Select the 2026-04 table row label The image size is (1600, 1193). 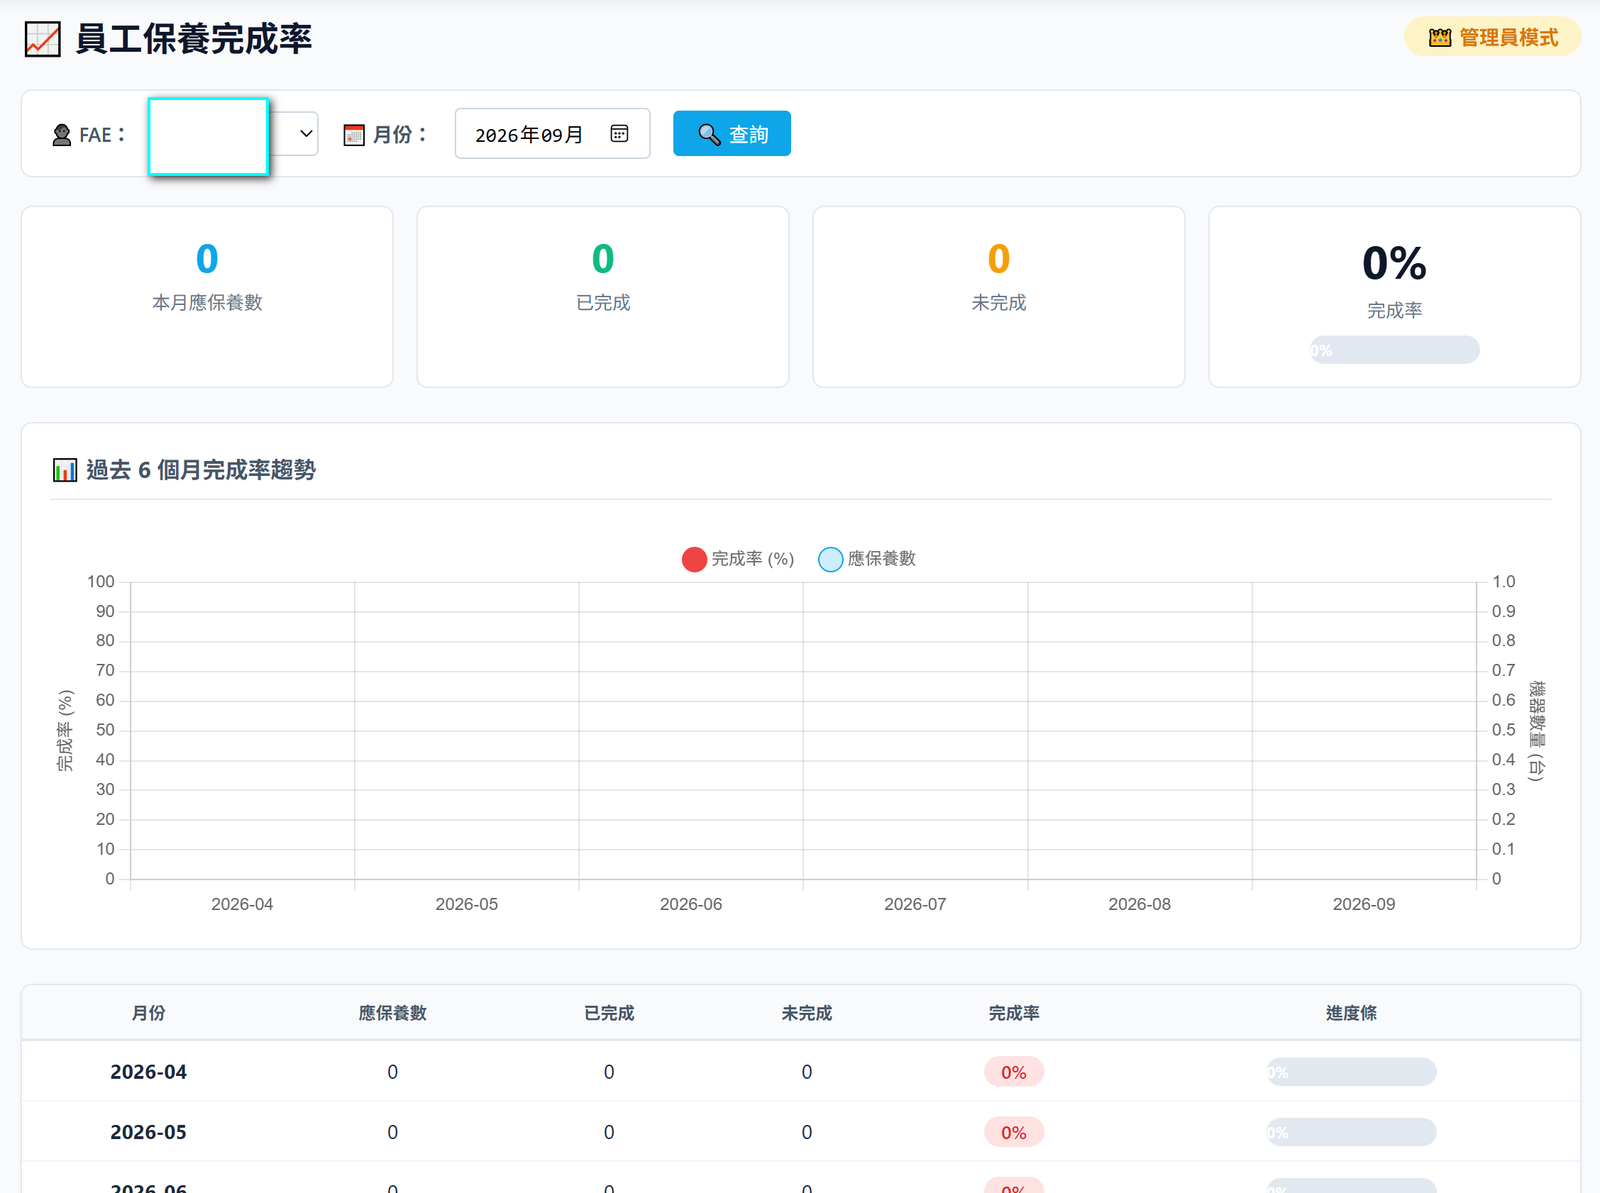(x=148, y=1072)
